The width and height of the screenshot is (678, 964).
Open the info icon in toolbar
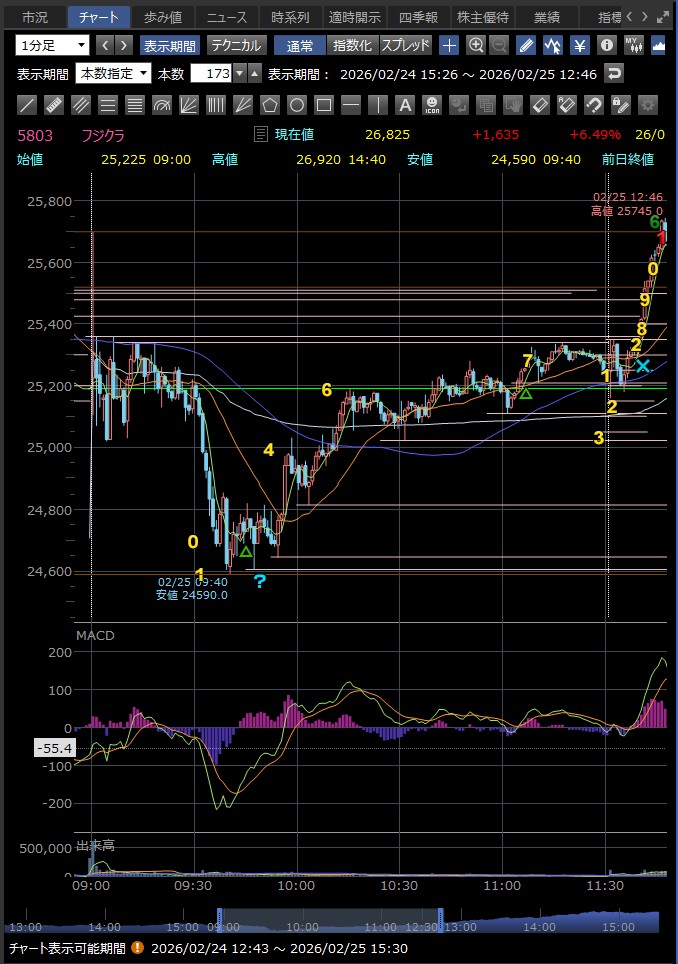[605, 45]
